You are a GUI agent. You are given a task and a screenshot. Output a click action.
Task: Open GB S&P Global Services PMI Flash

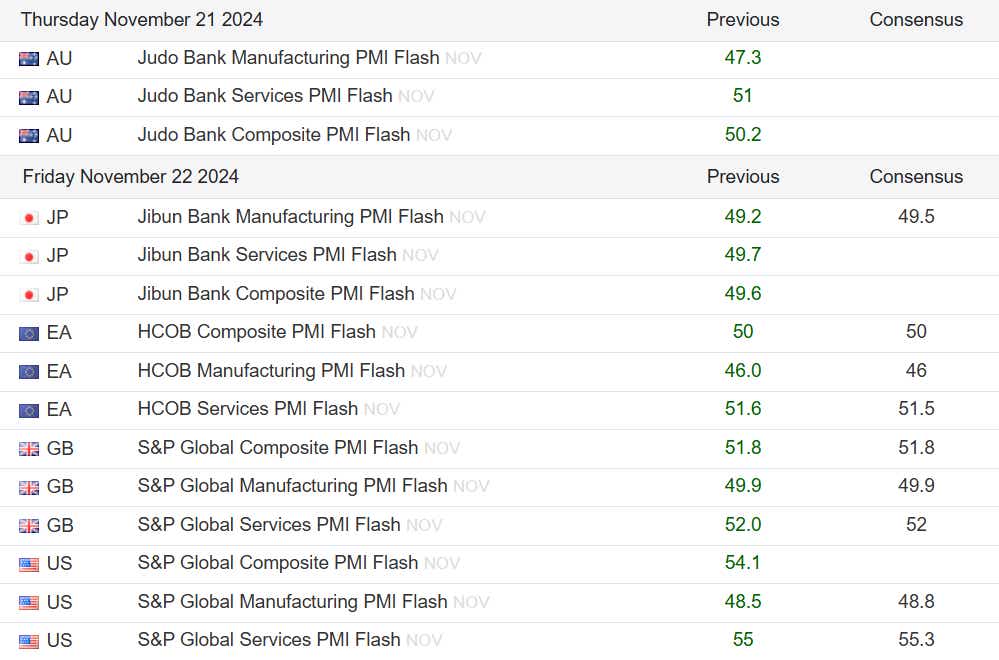(x=269, y=525)
